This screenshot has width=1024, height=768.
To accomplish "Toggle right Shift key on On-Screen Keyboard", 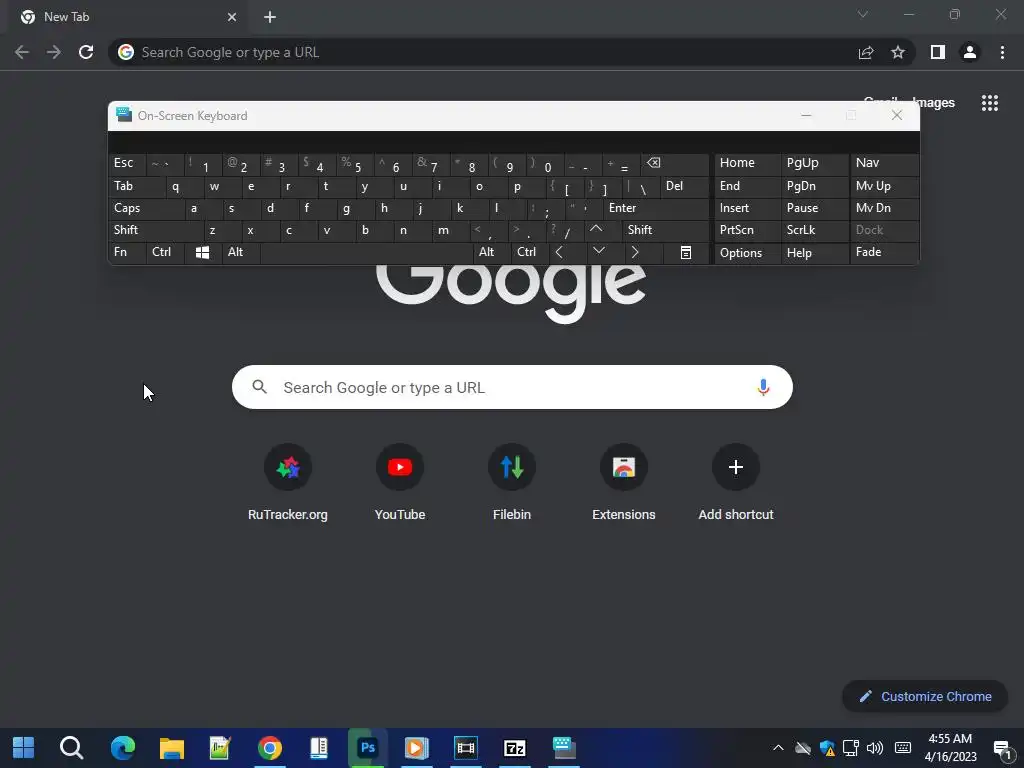I will click(665, 230).
